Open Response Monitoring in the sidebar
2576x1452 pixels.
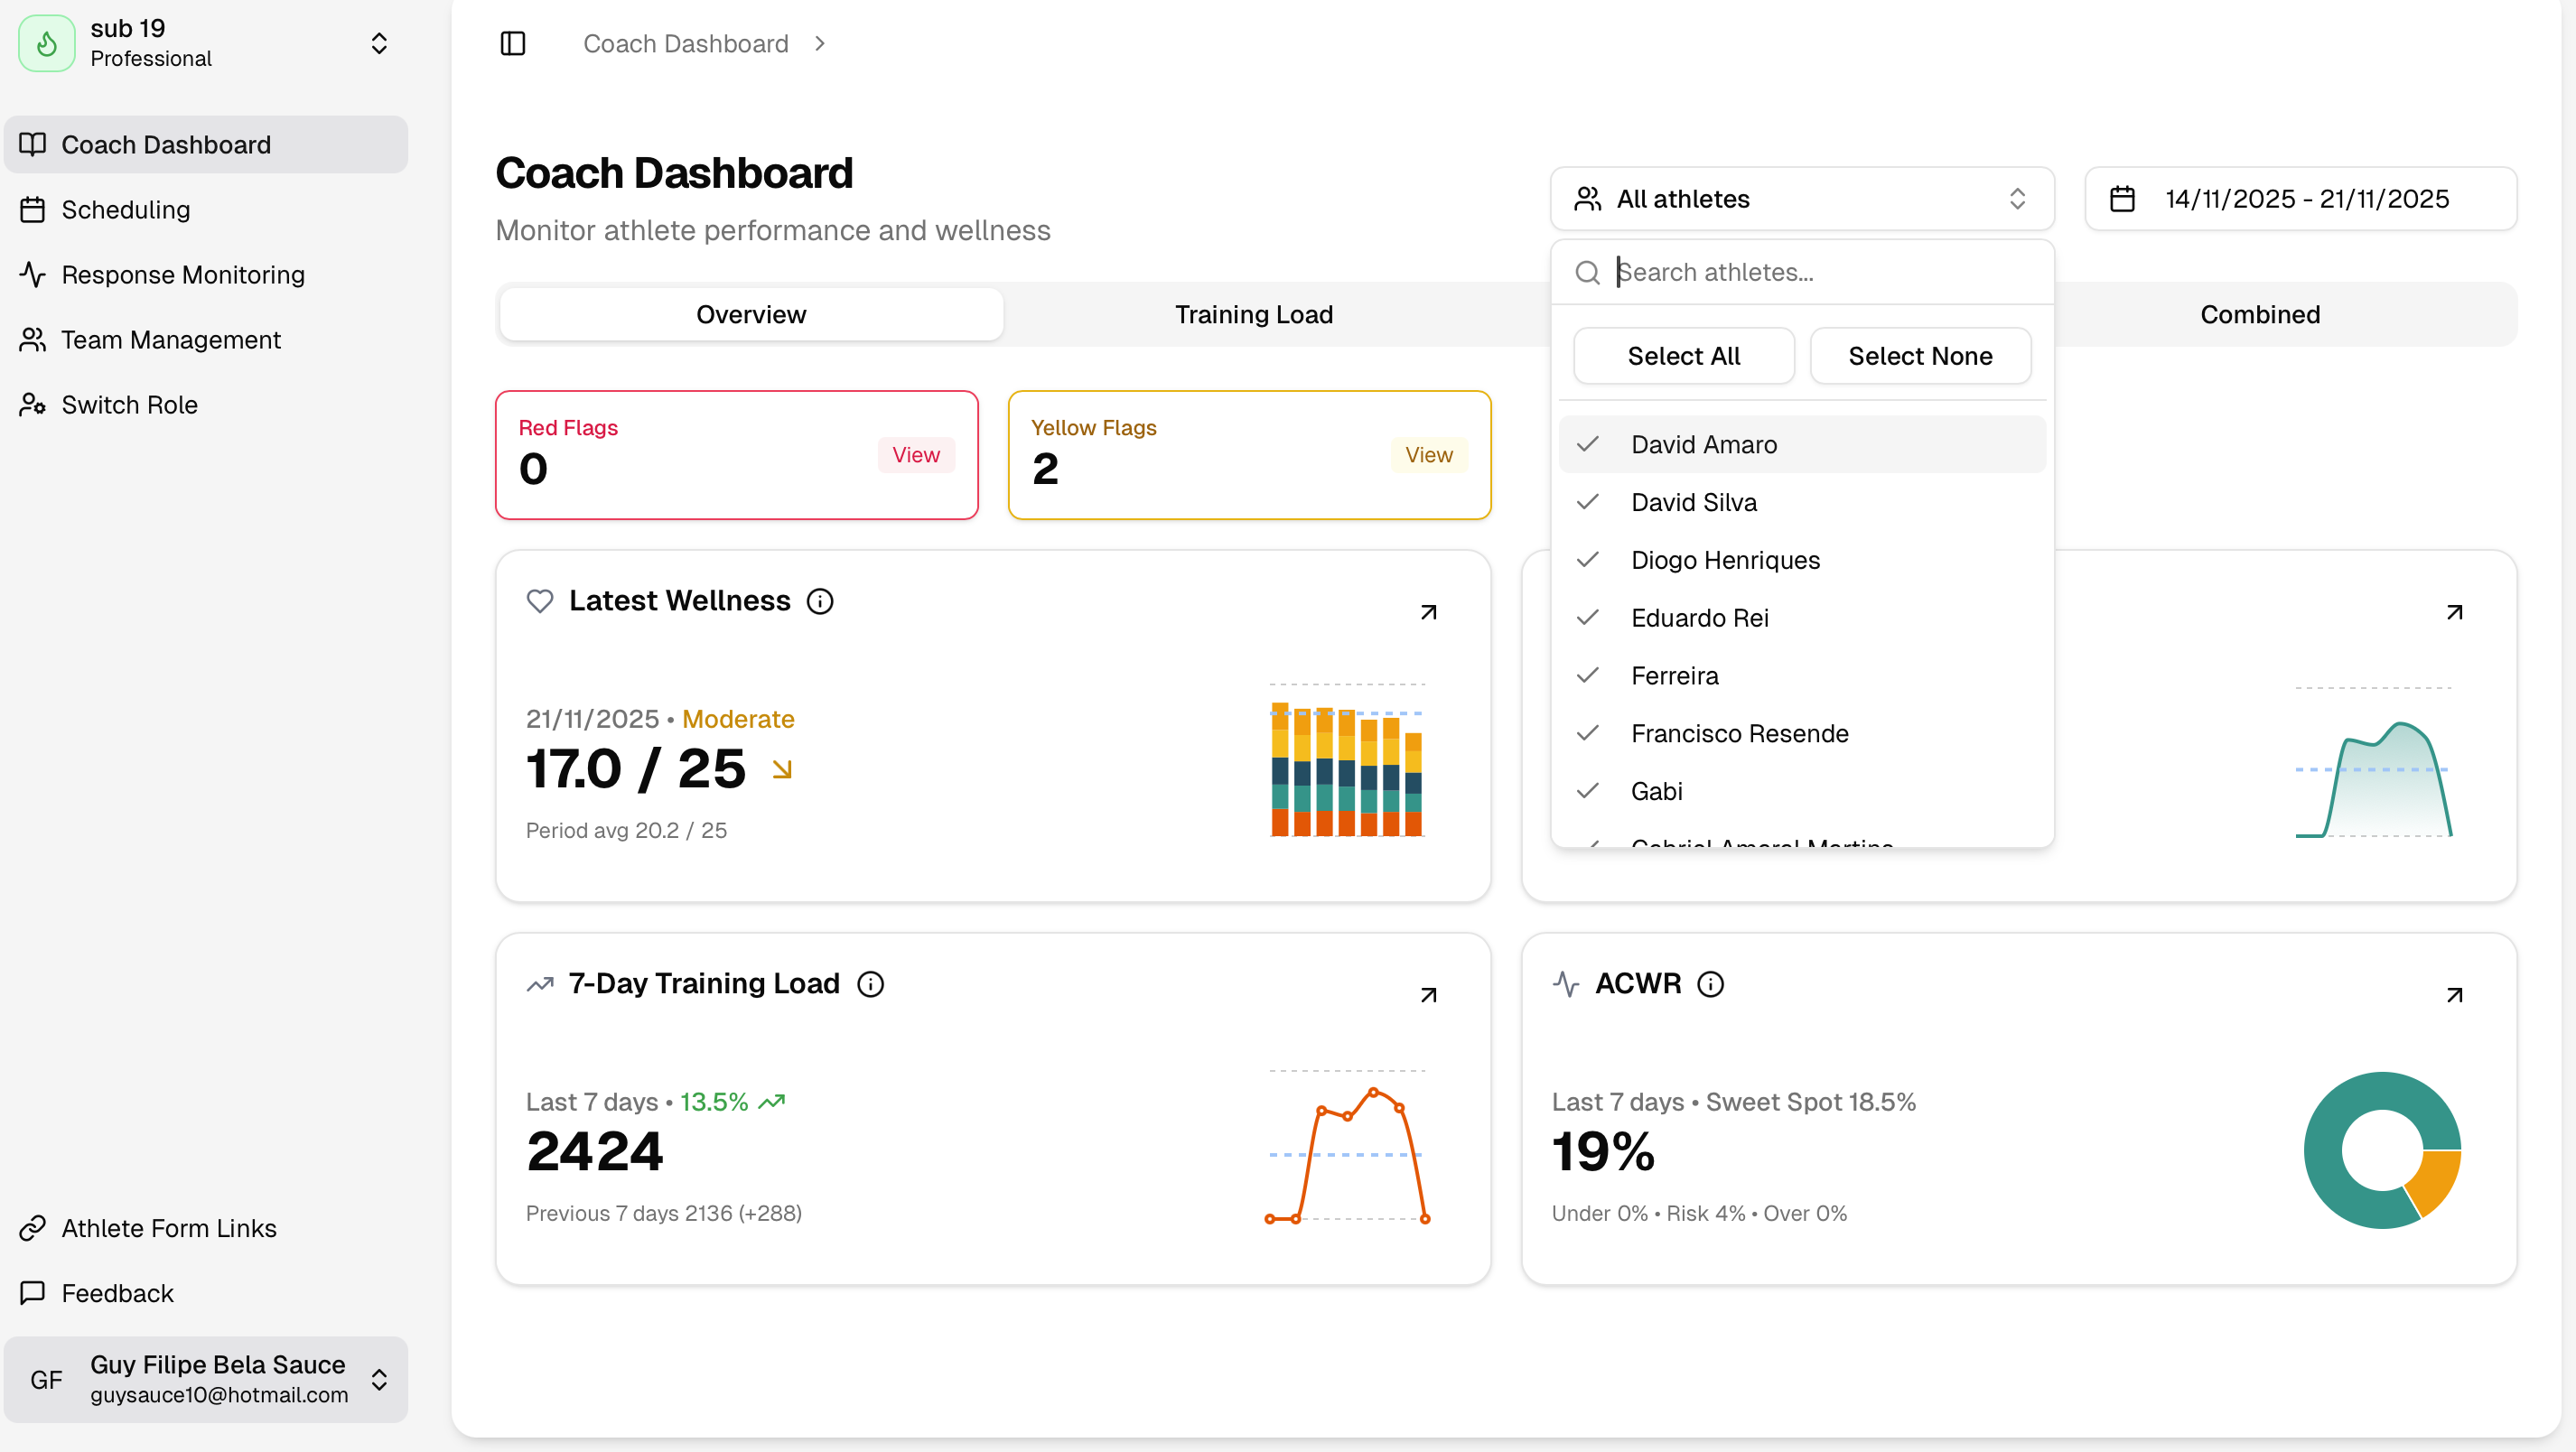point(183,275)
